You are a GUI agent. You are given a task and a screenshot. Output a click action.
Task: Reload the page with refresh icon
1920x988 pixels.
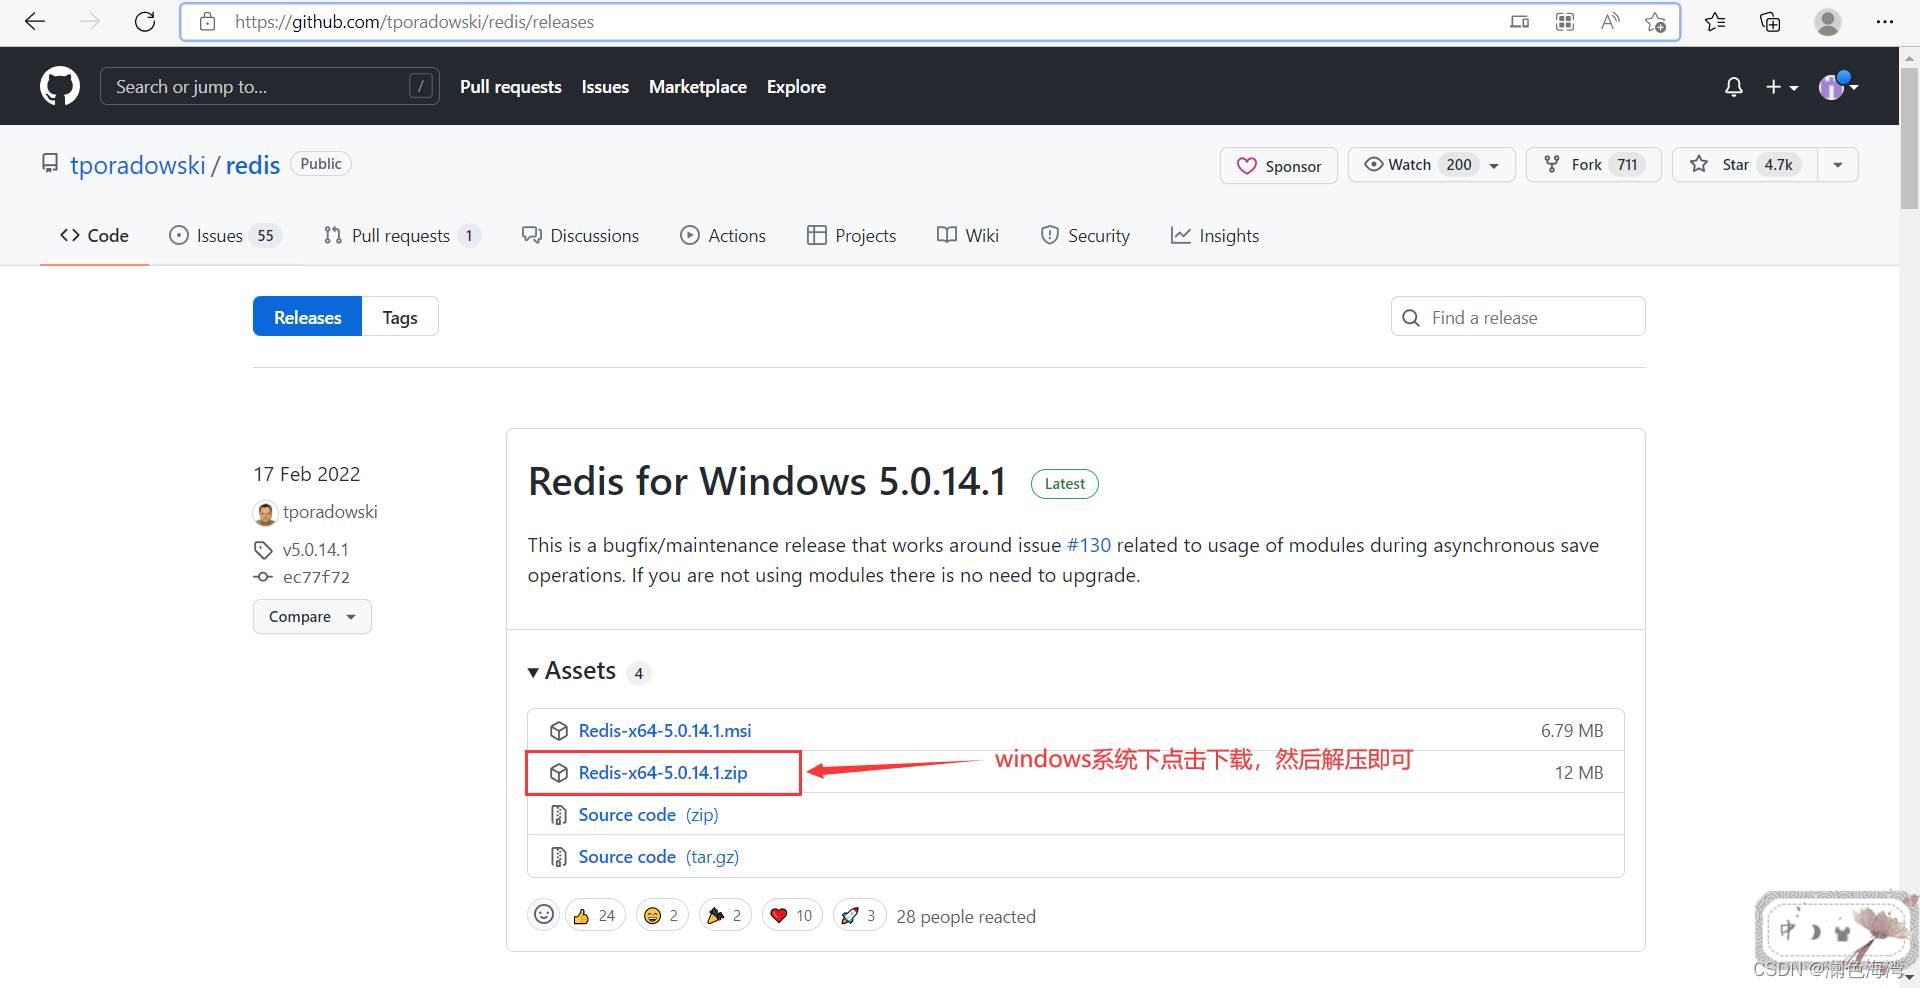145,22
